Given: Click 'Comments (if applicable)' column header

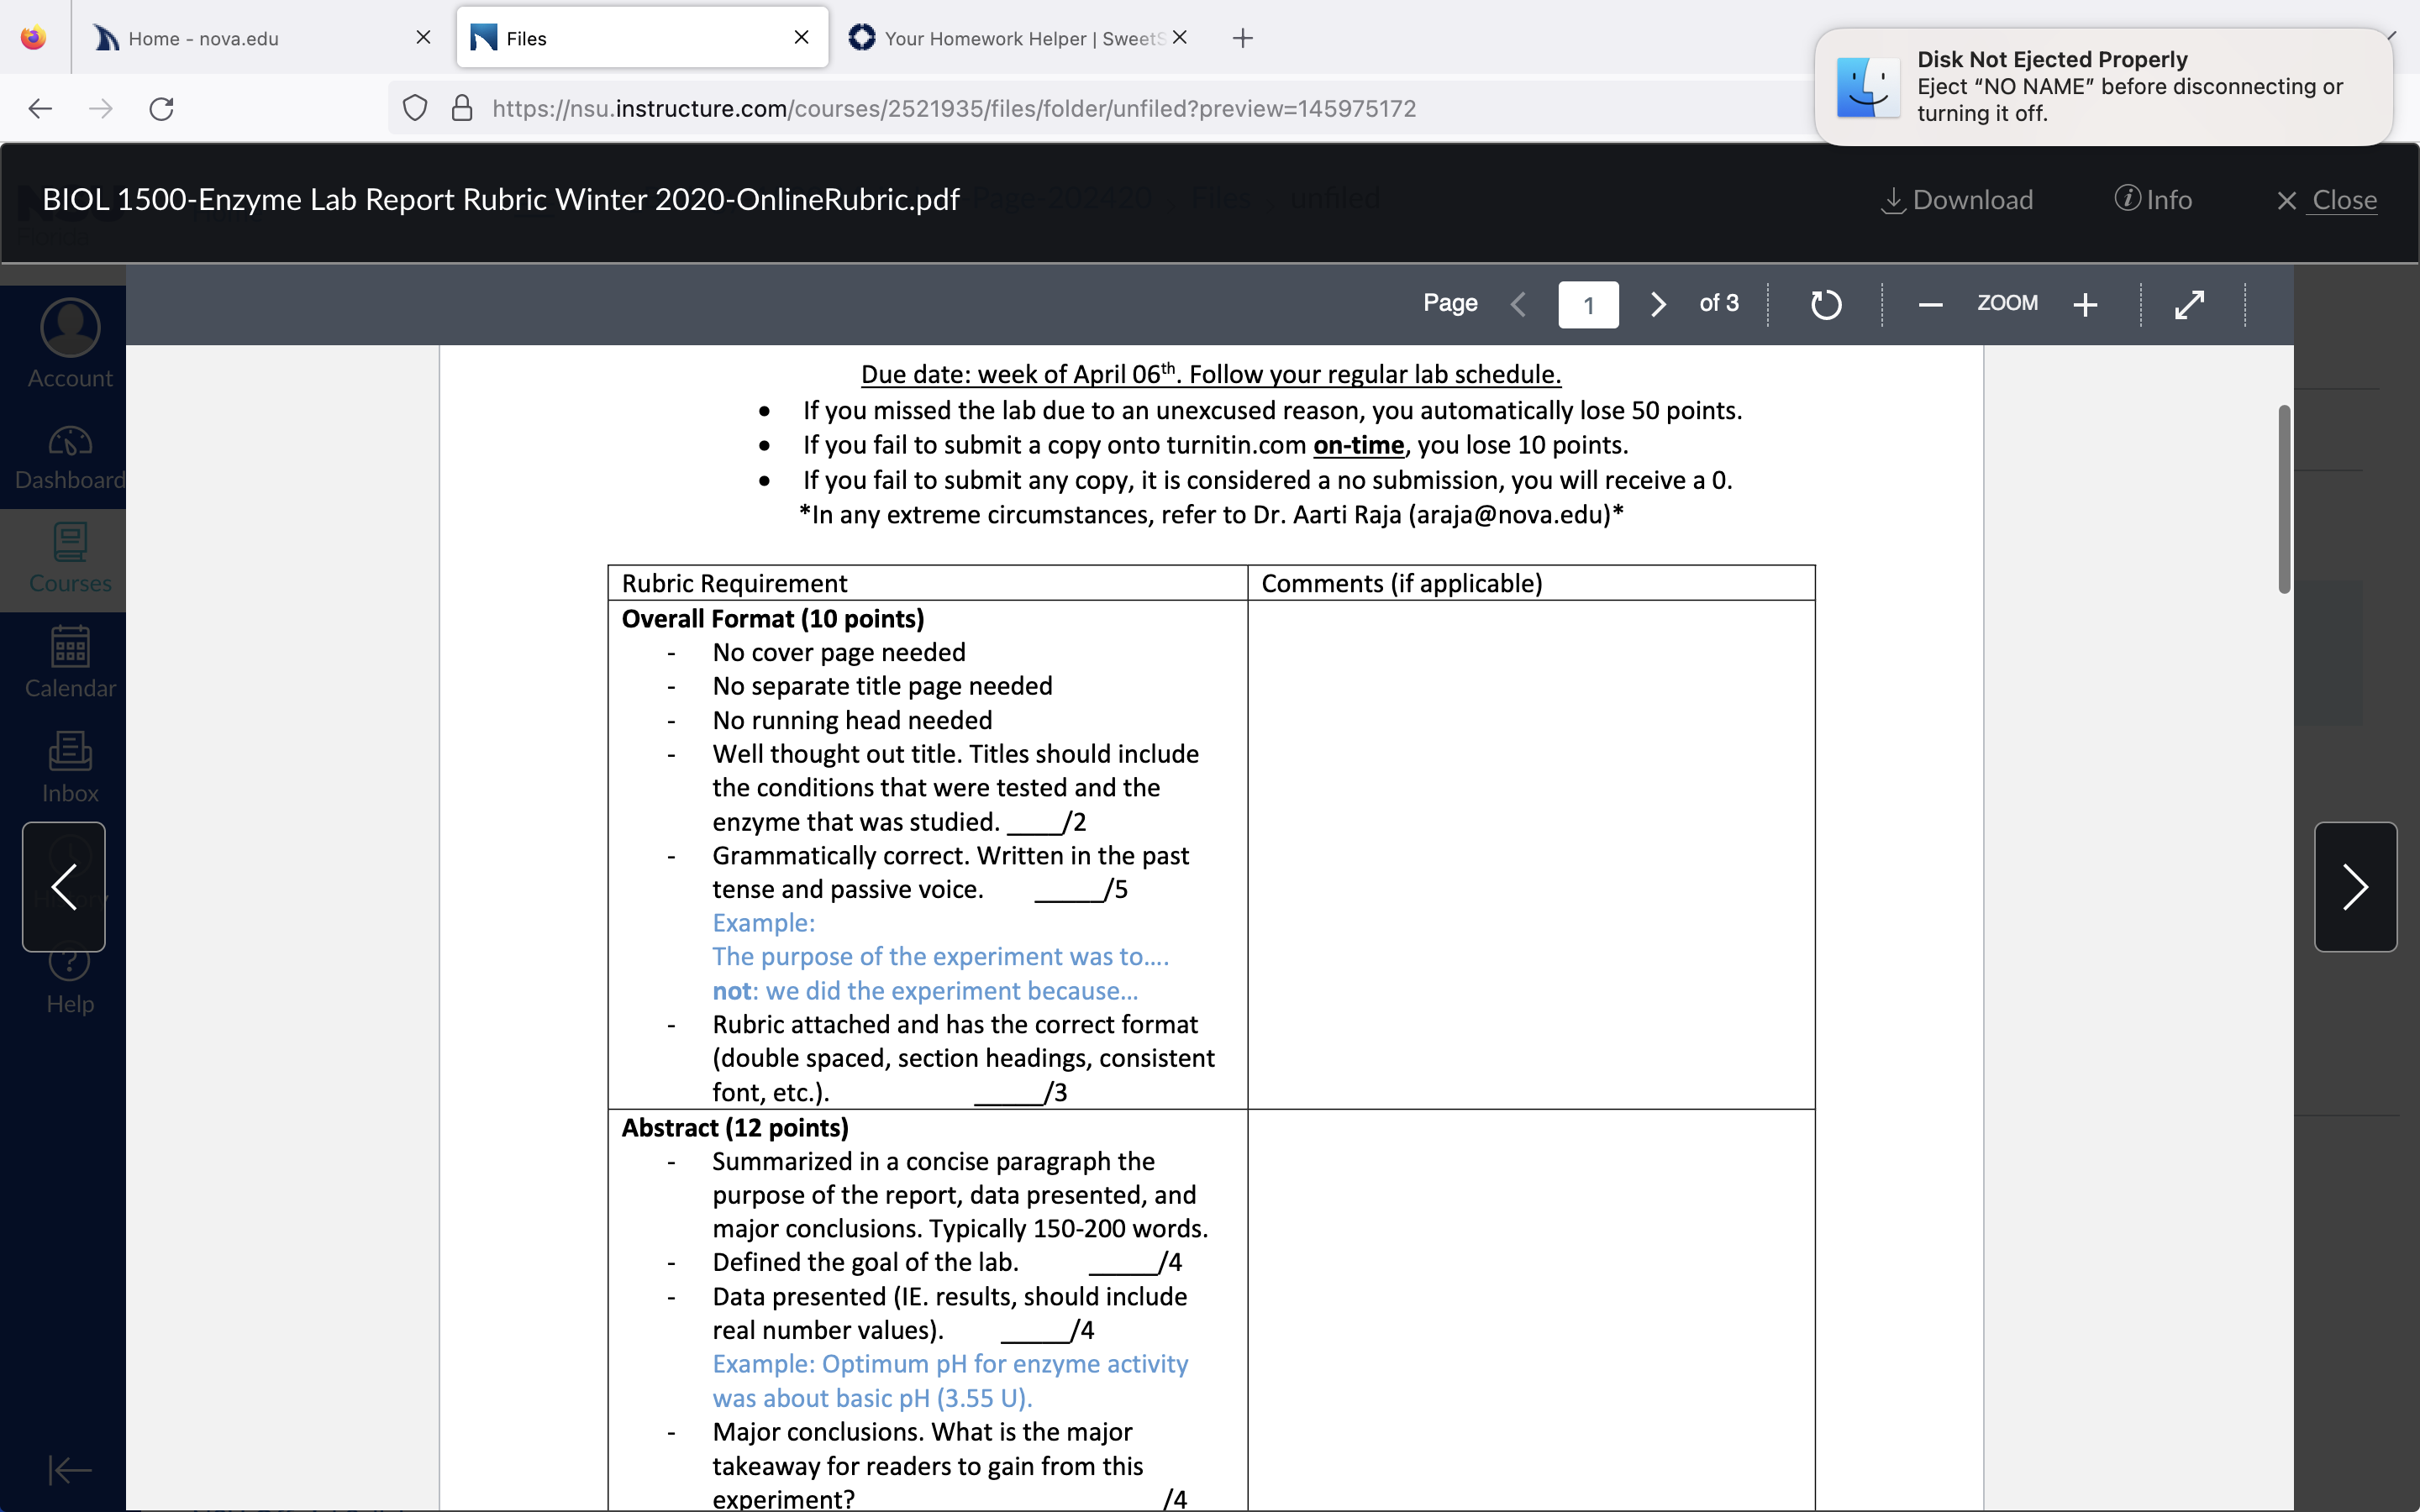Looking at the screenshot, I should pyautogui.click(x=1402, y=583).
